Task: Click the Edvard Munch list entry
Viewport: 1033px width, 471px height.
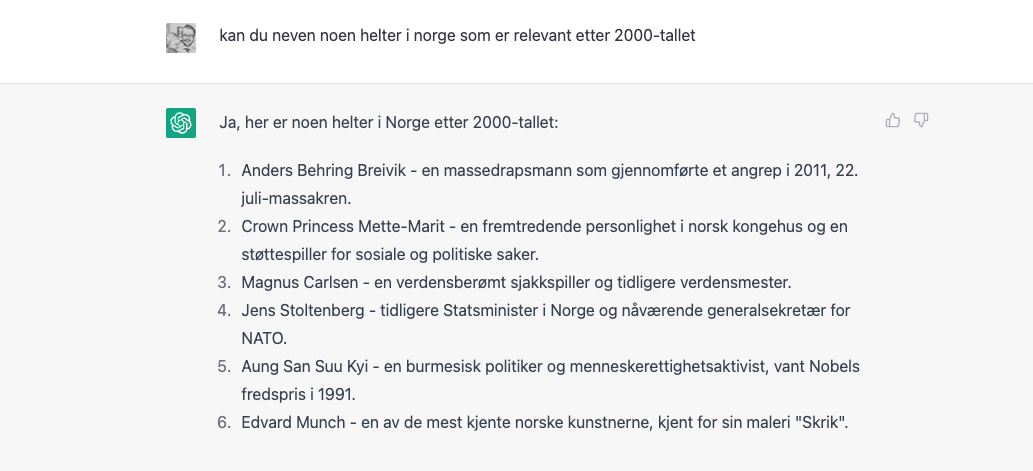Action: pos(545,422)
